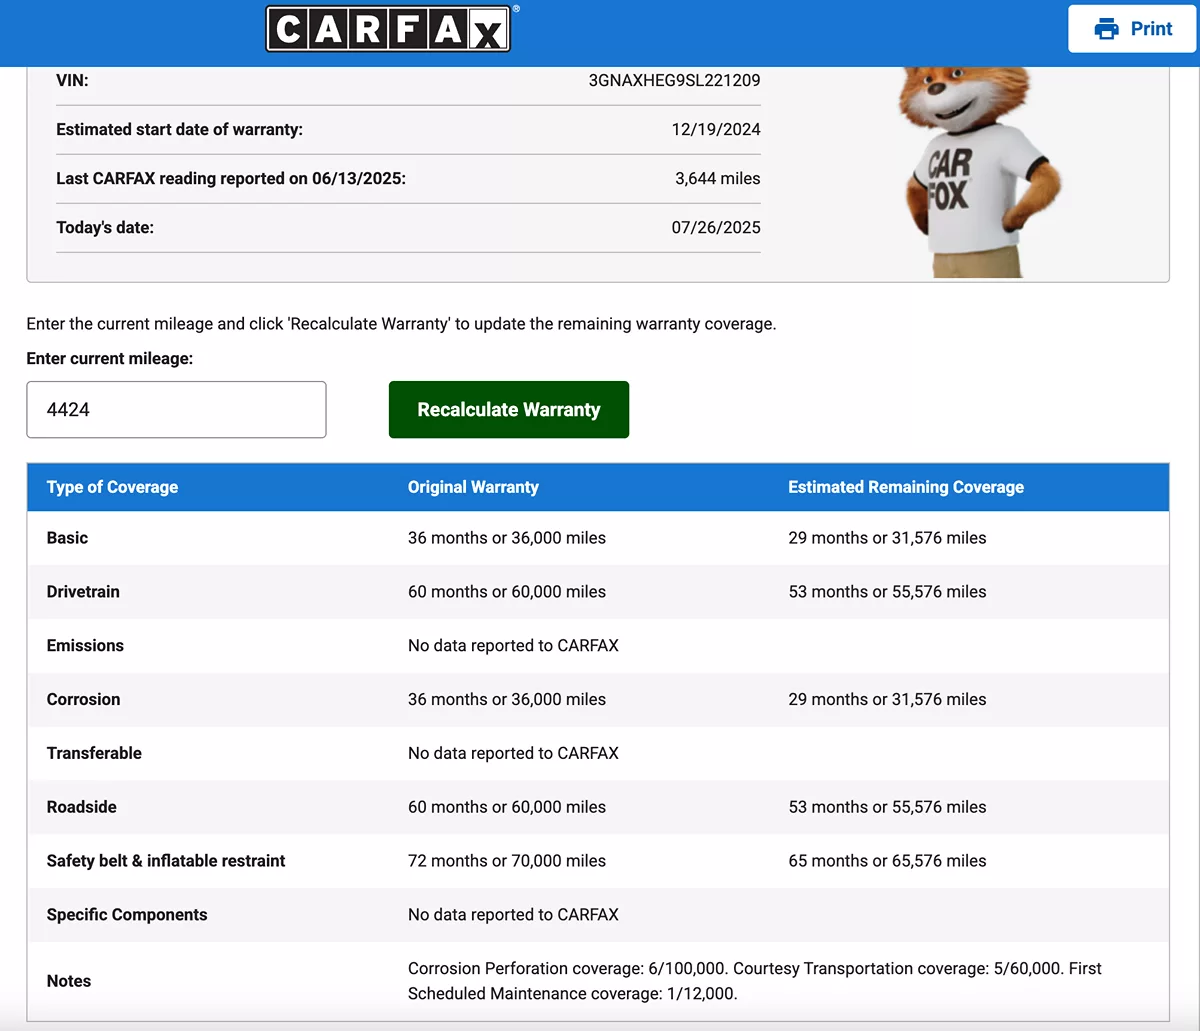Focus the current mileage input field
Screen dimensions: 1200x1031
point(176,410)
